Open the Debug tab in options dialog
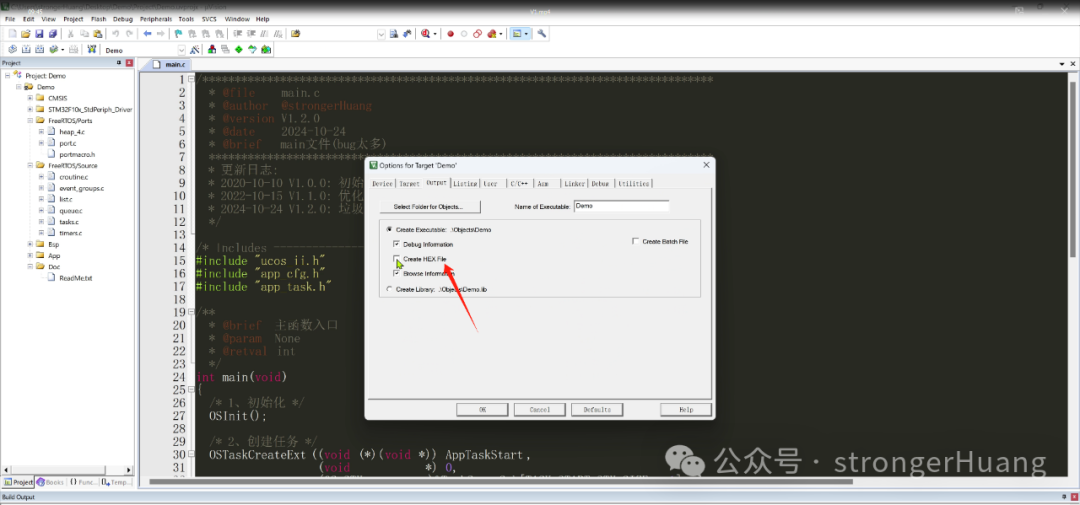This screenshot has width=1080, height=505. click(601, 183)
